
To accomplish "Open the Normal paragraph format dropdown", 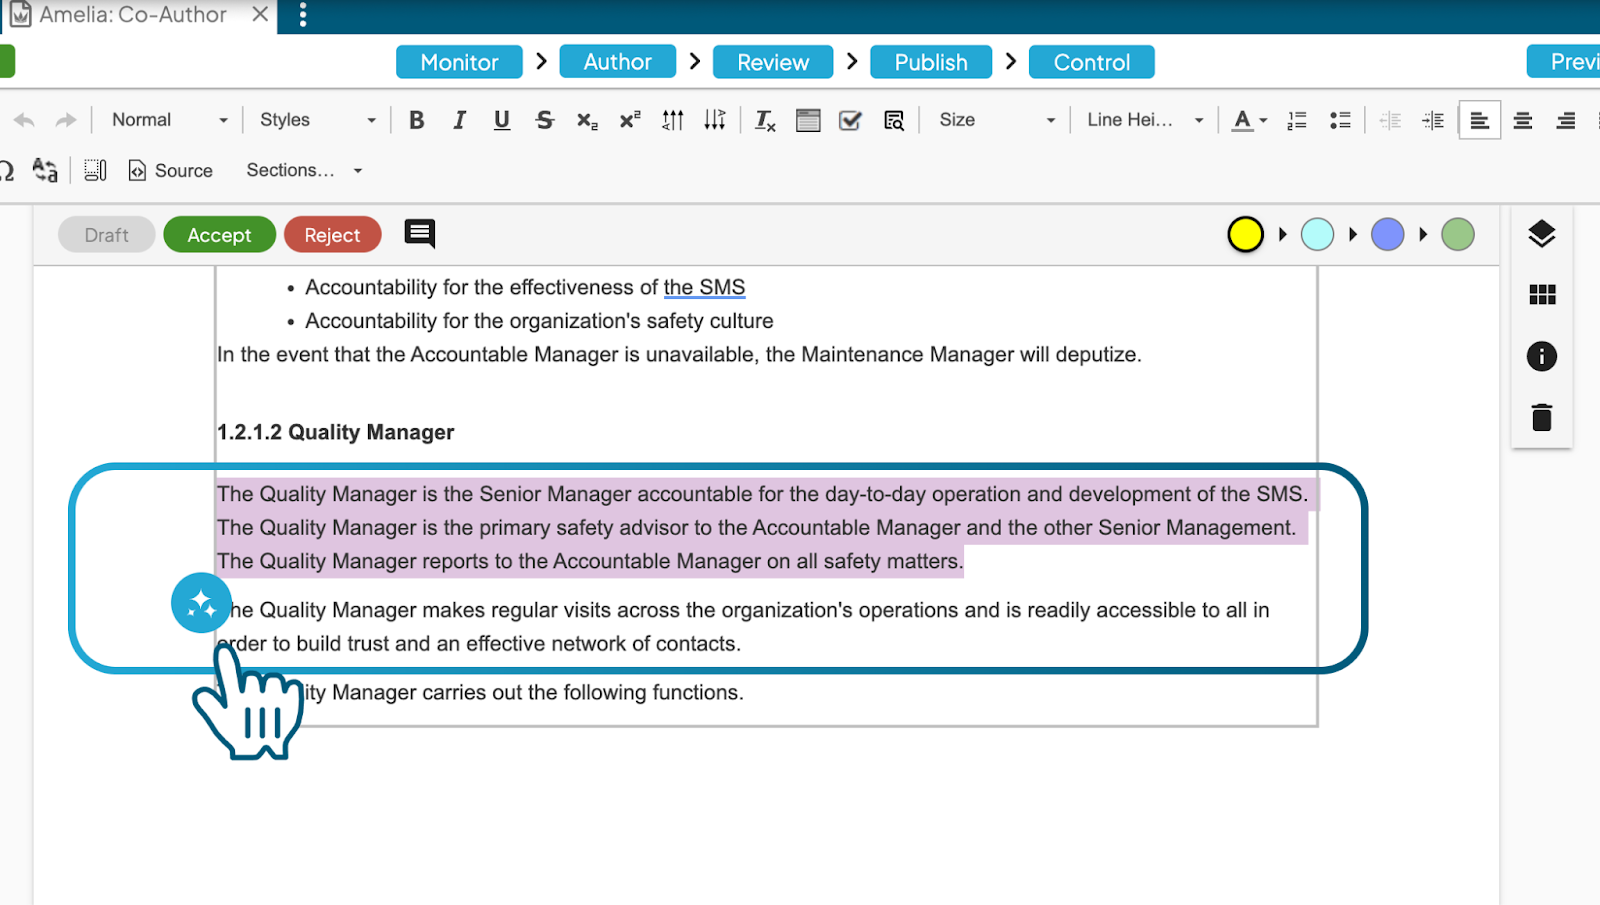I will 170,120.
